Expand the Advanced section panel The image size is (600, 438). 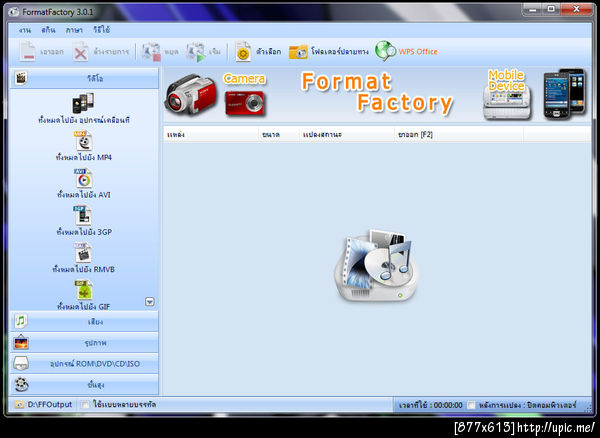click(84, 385)
